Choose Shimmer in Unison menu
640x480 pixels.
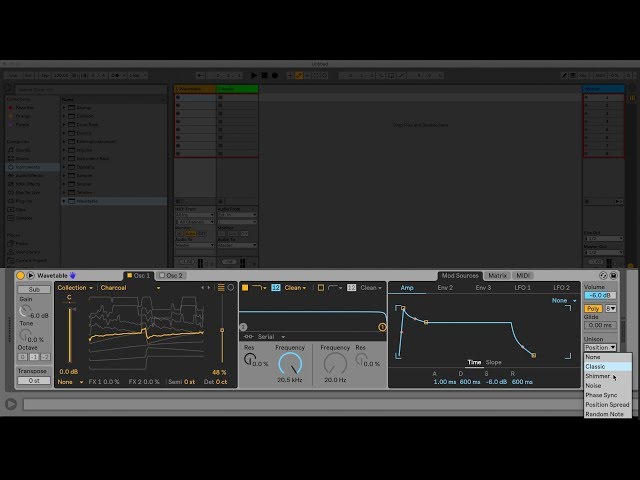(x=608, y=376)
